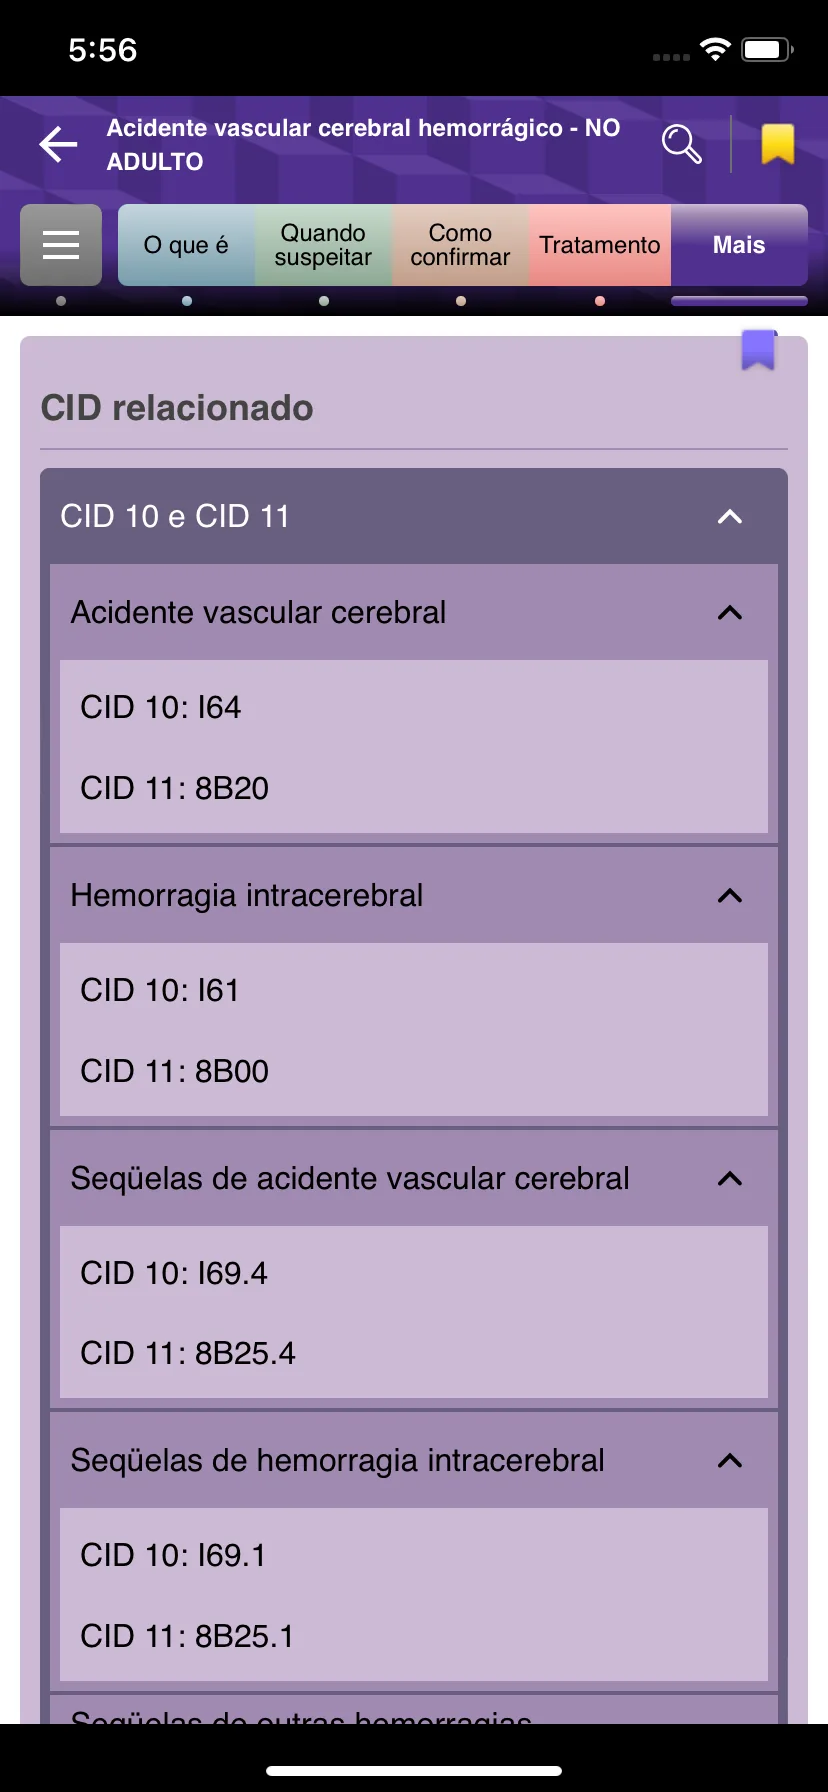Click the CID 11: 8B00 entry
The width and height of the screenshot is (828, 1792).
tap(175, 1071)
